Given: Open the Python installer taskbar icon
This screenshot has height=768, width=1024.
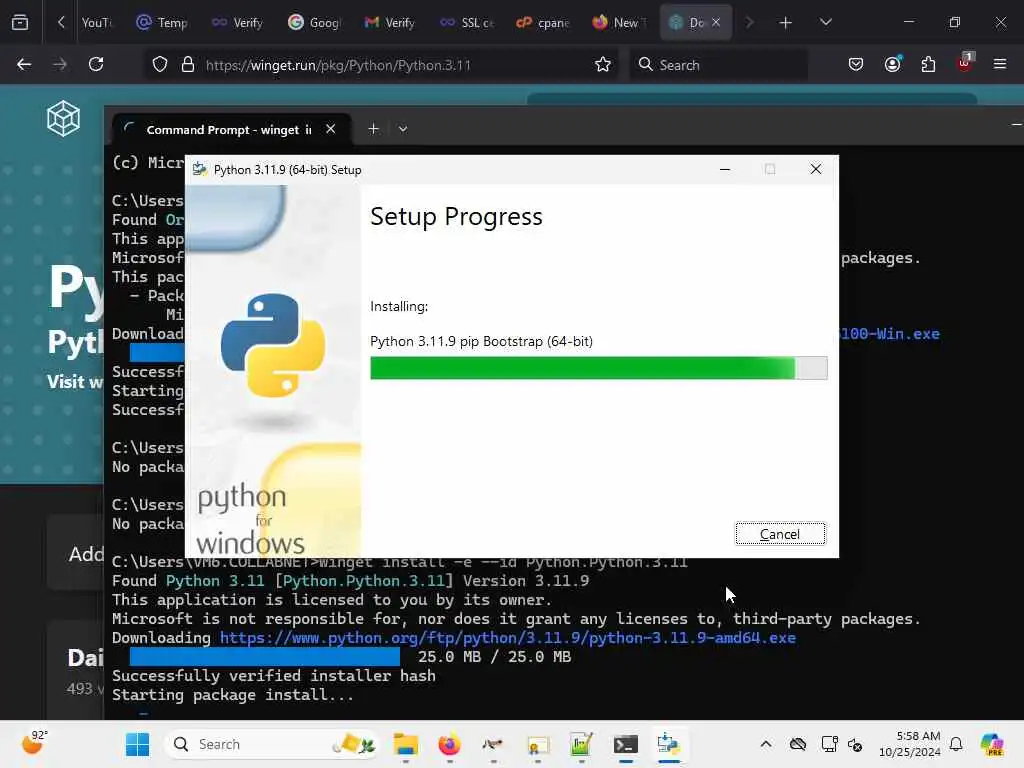Looking at the screenshot, I should [669, 744].
